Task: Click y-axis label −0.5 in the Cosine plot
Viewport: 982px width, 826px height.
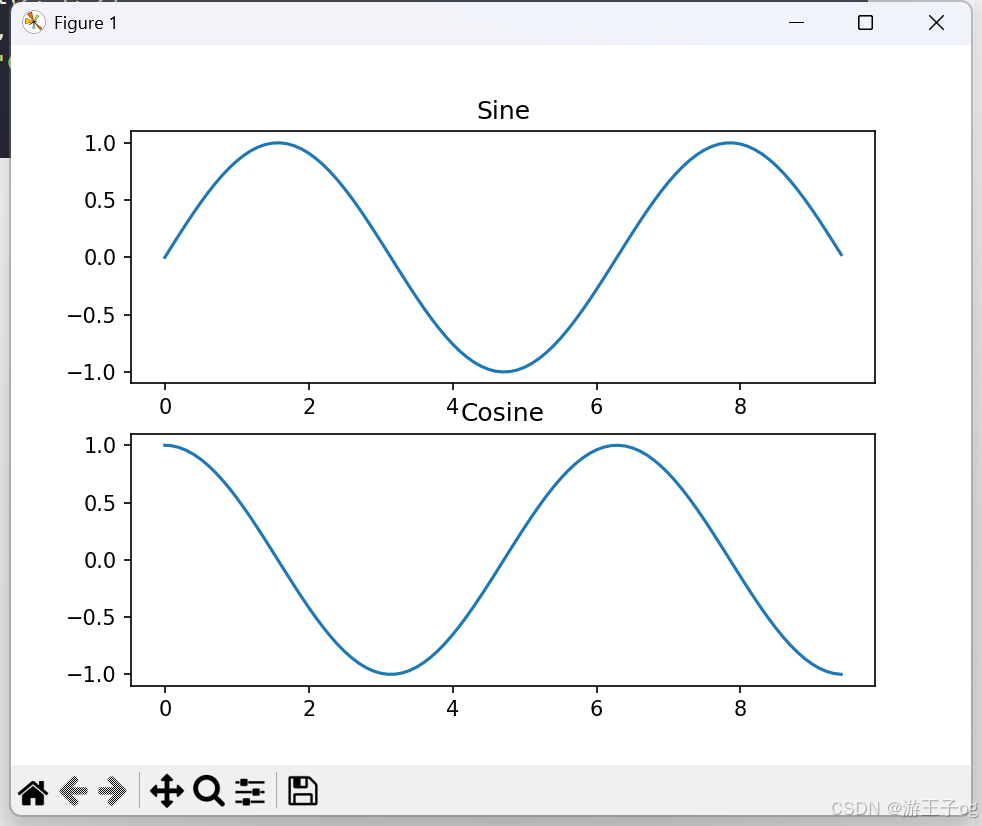Action: coord(91,617)
